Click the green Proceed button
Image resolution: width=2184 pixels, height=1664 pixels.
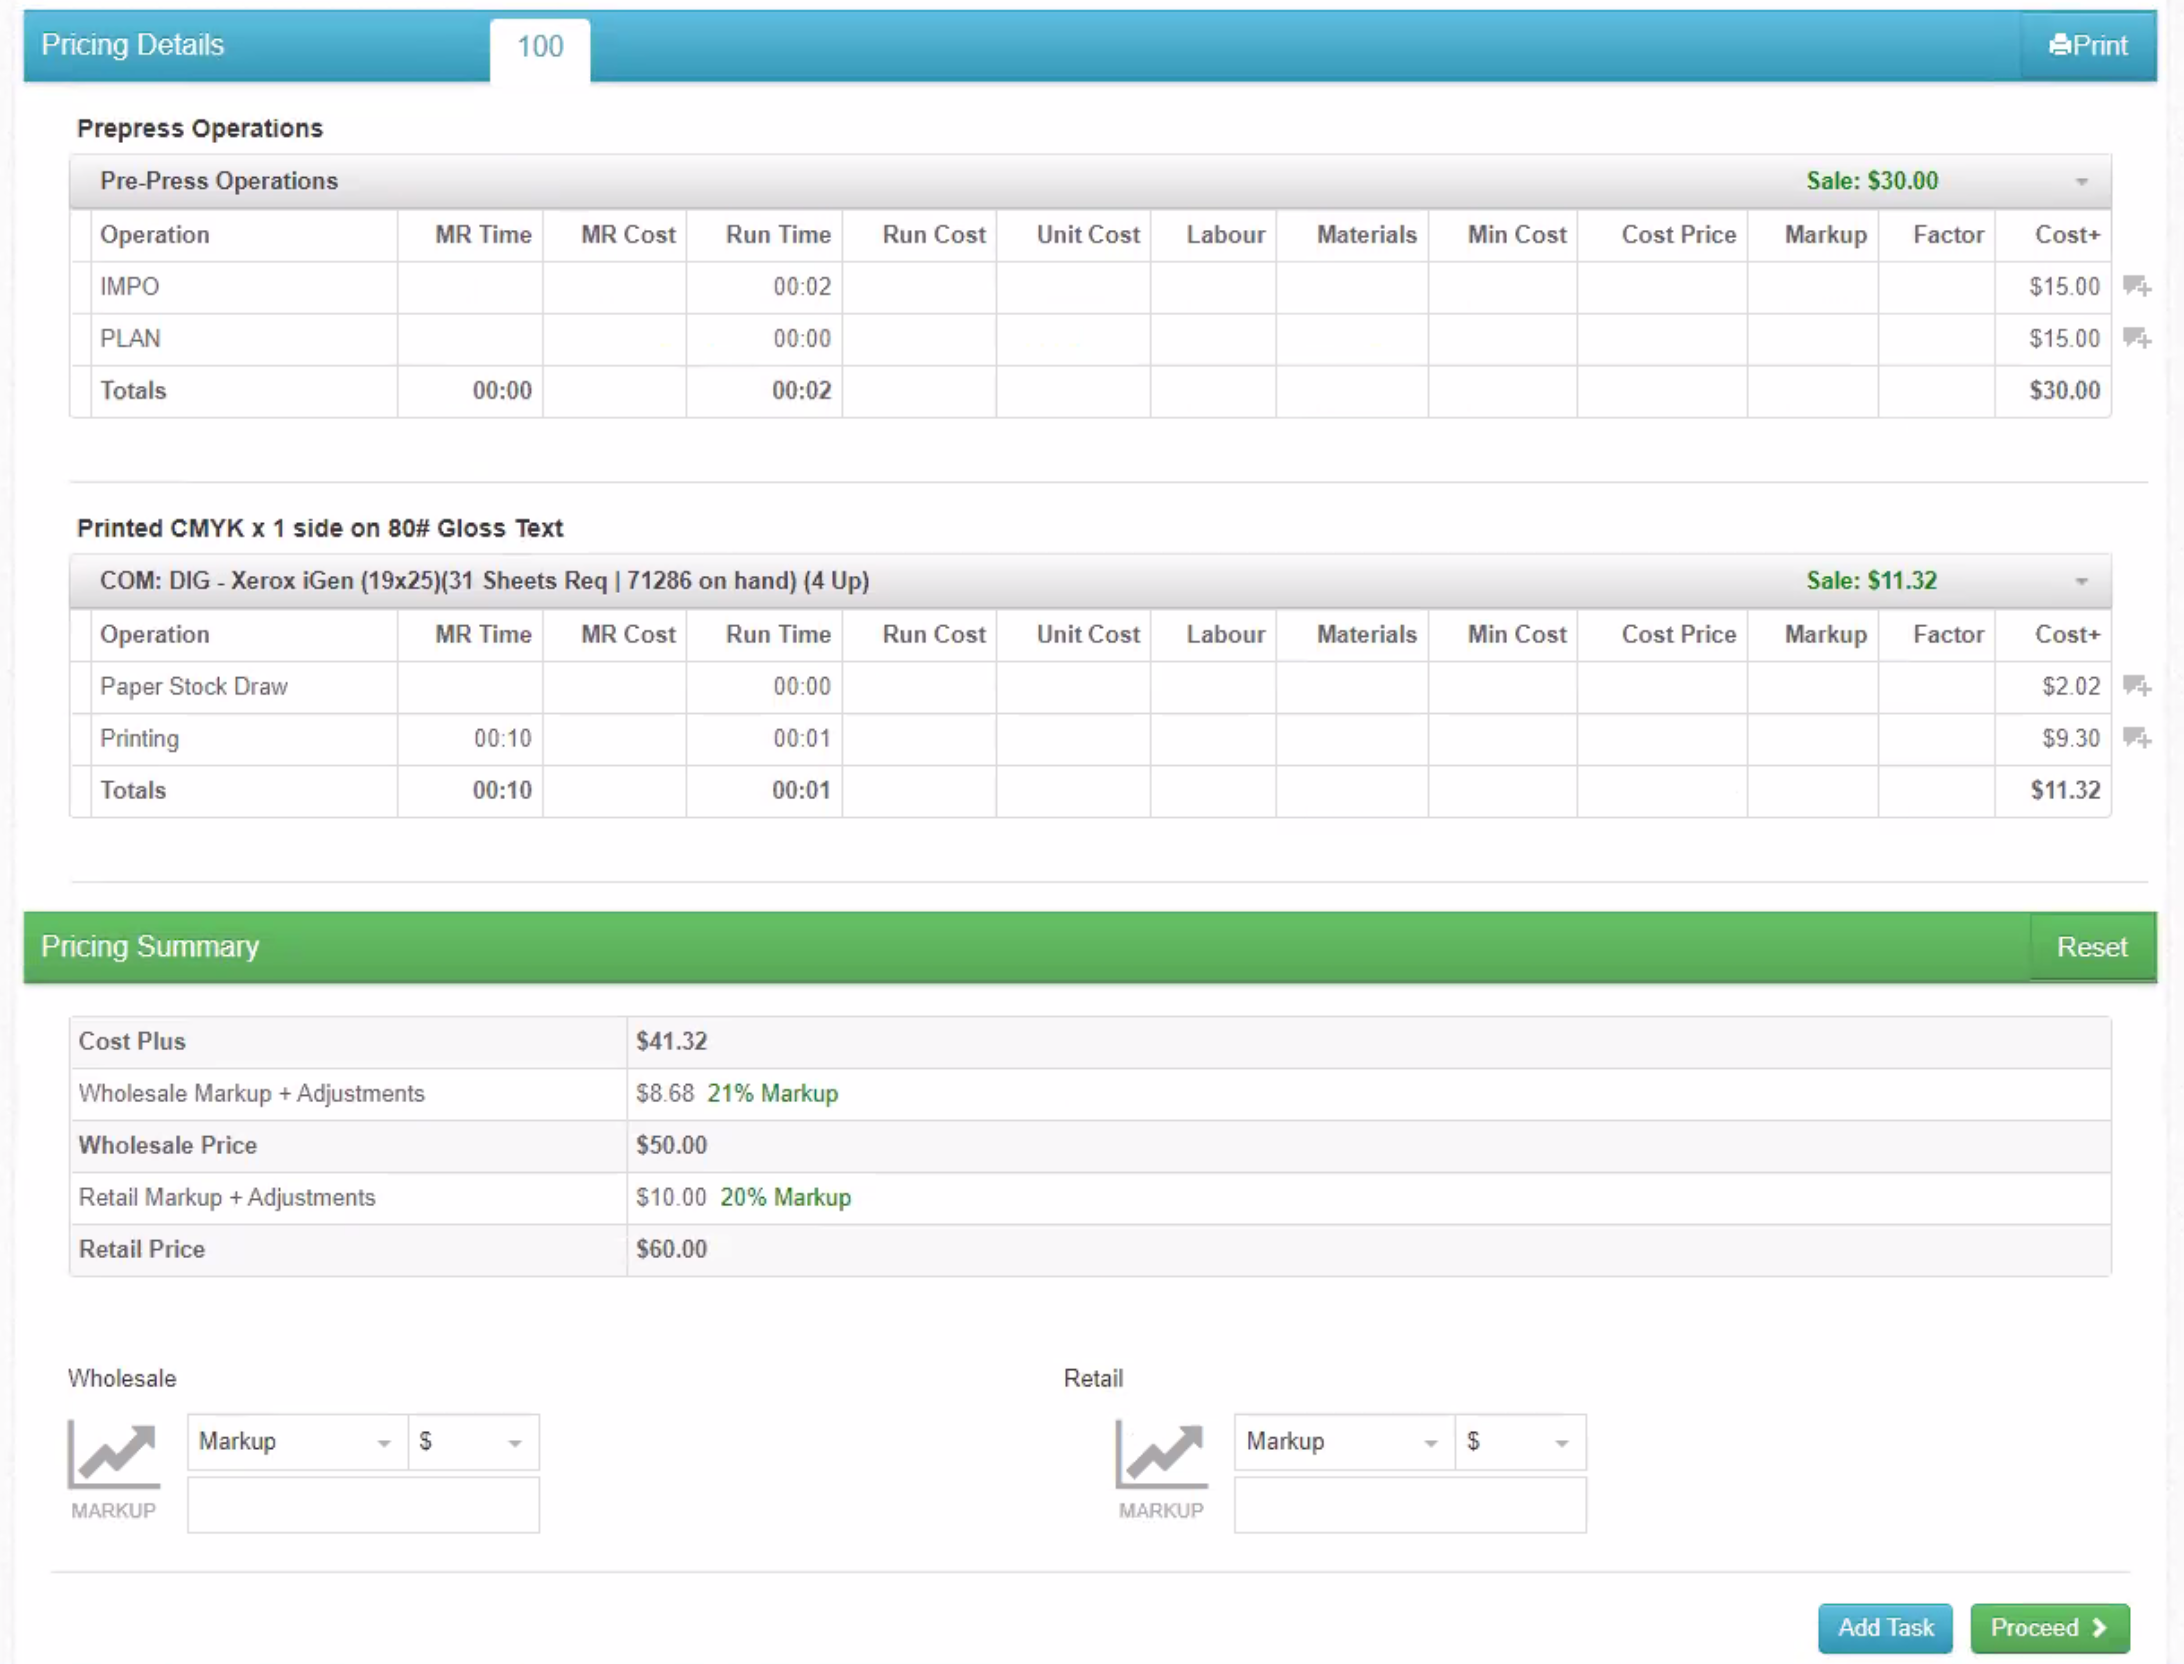2048,1627
